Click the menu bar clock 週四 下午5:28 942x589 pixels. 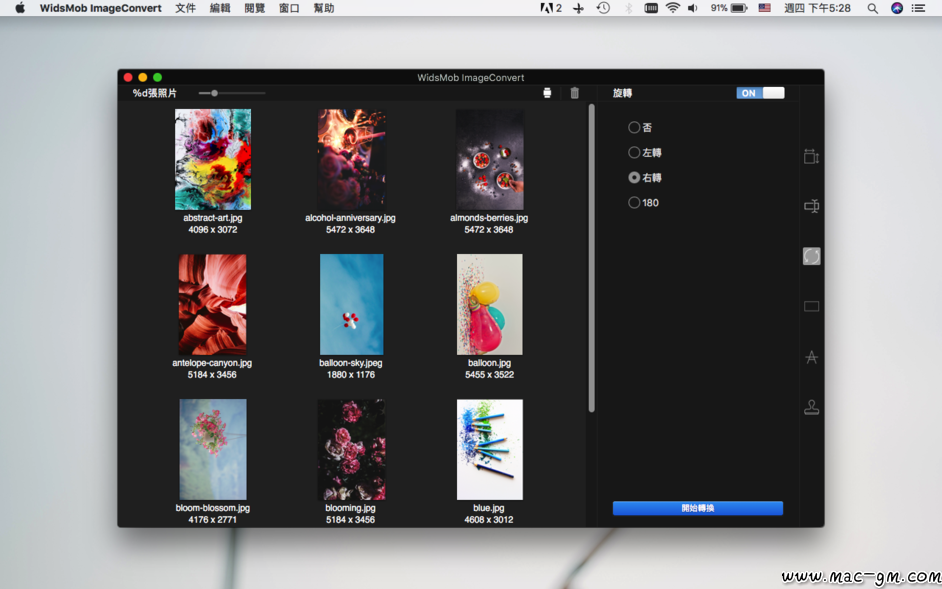pos(817,8)
